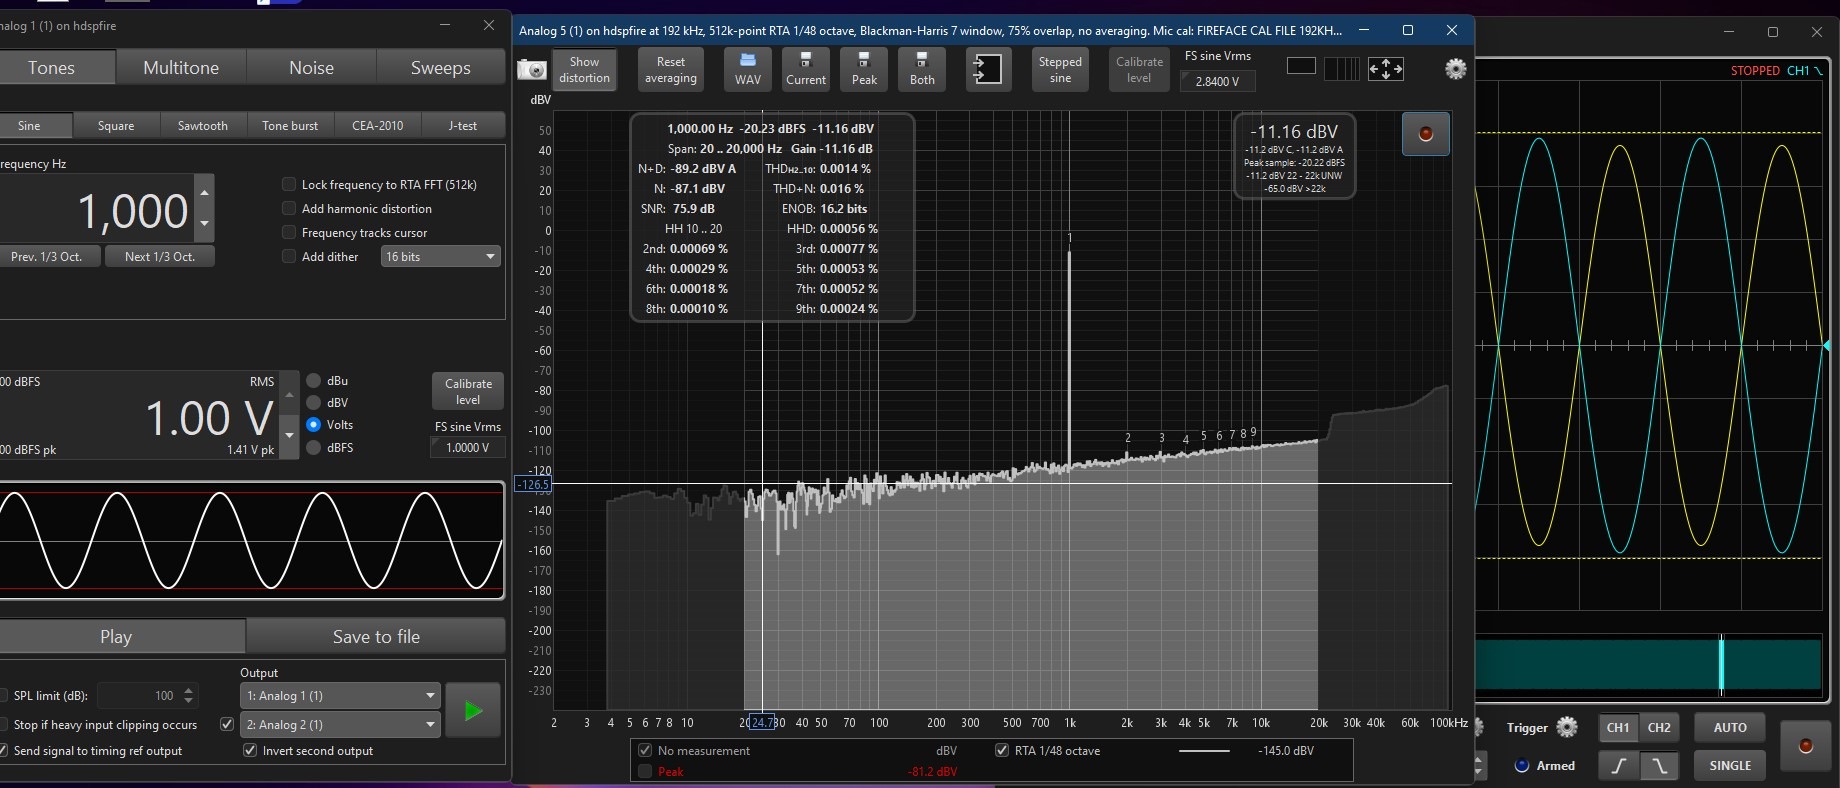The width and height of the screenshot is (1840, 788).
Task: Select dBu level unit
Action: click(314, 381)
